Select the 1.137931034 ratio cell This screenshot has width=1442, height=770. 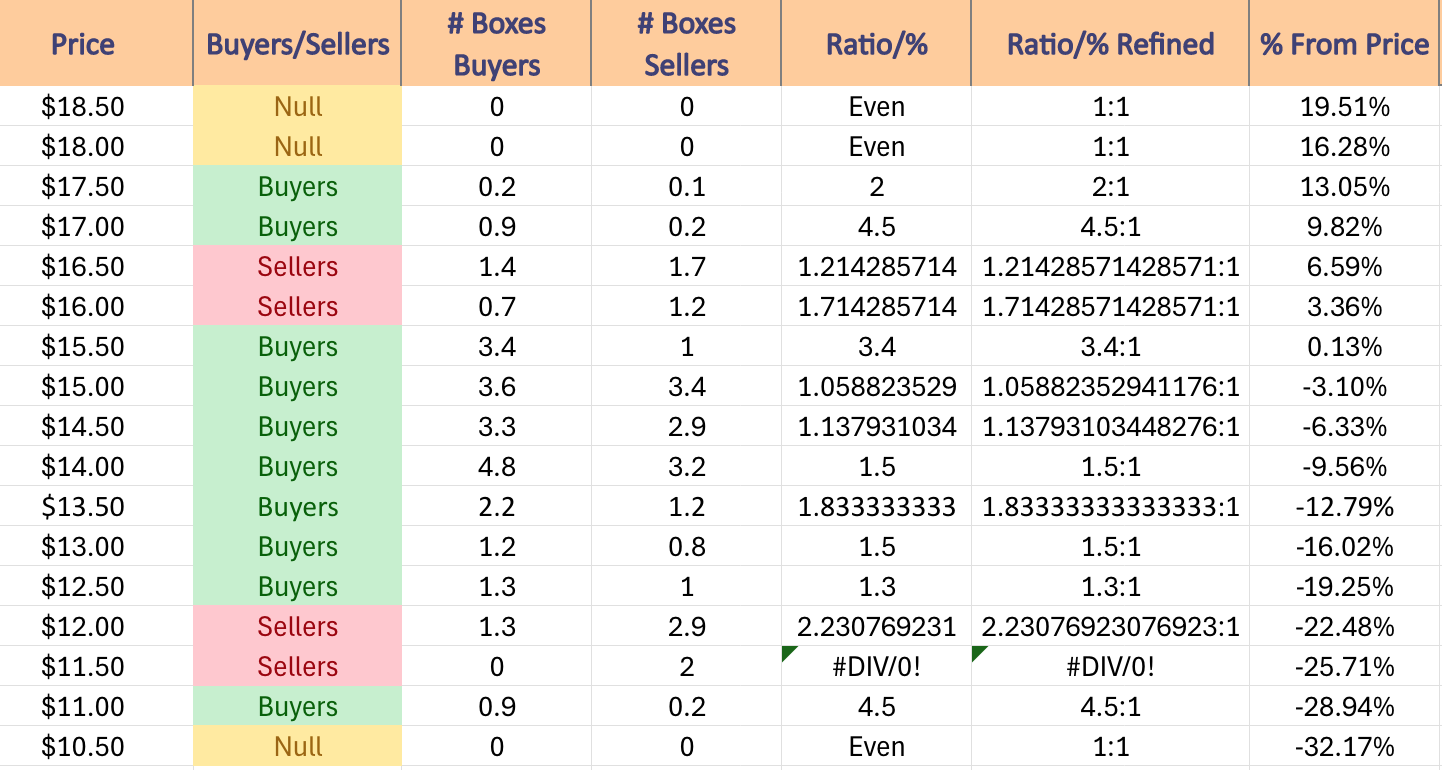coord(877,427)
